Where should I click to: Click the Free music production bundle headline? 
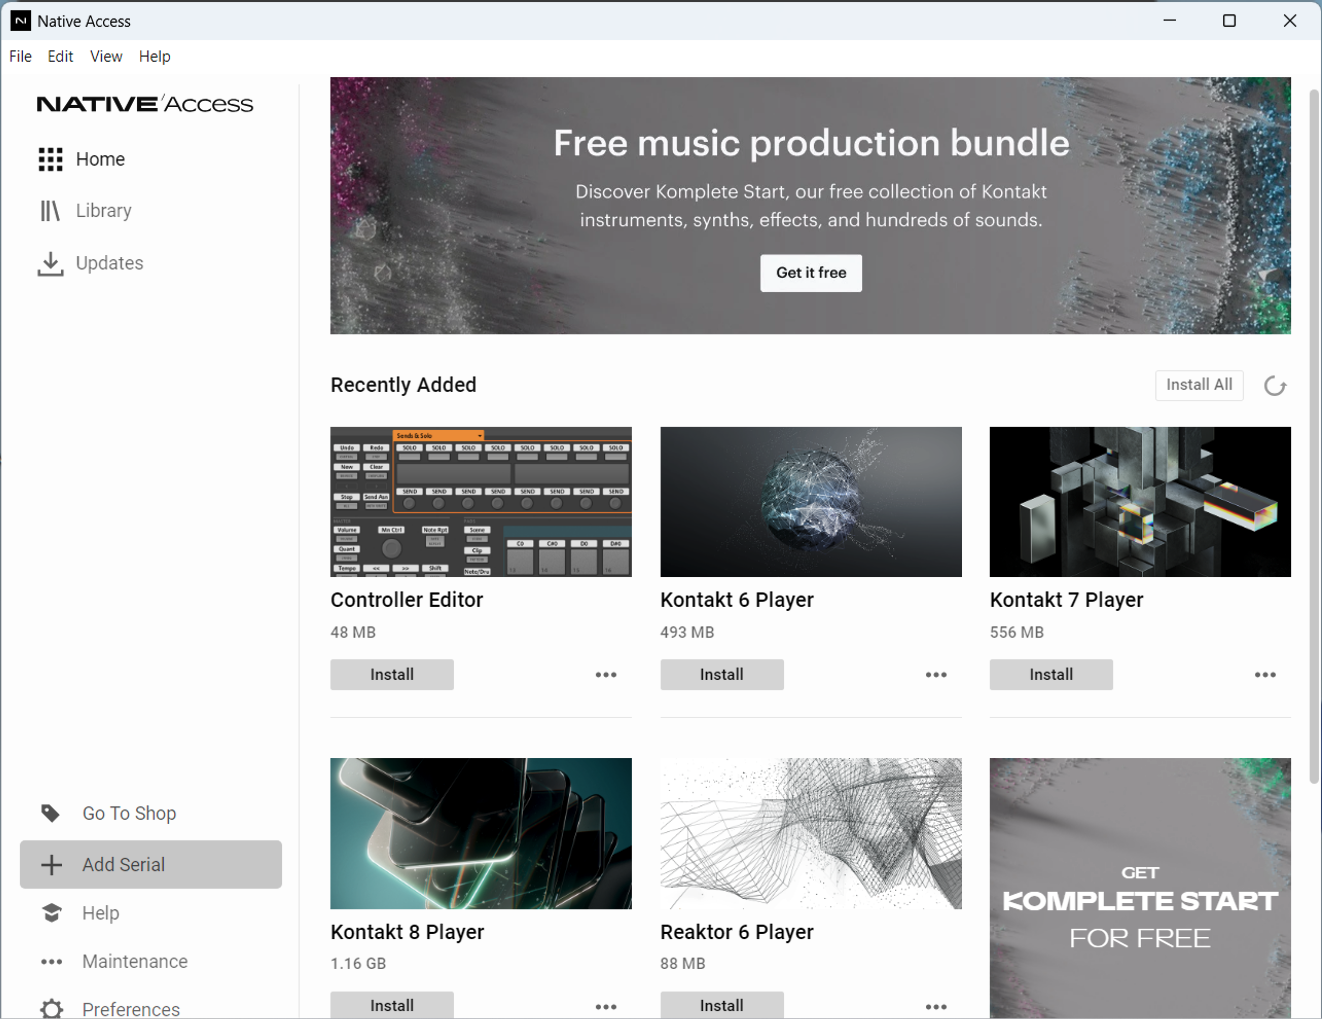811,143
